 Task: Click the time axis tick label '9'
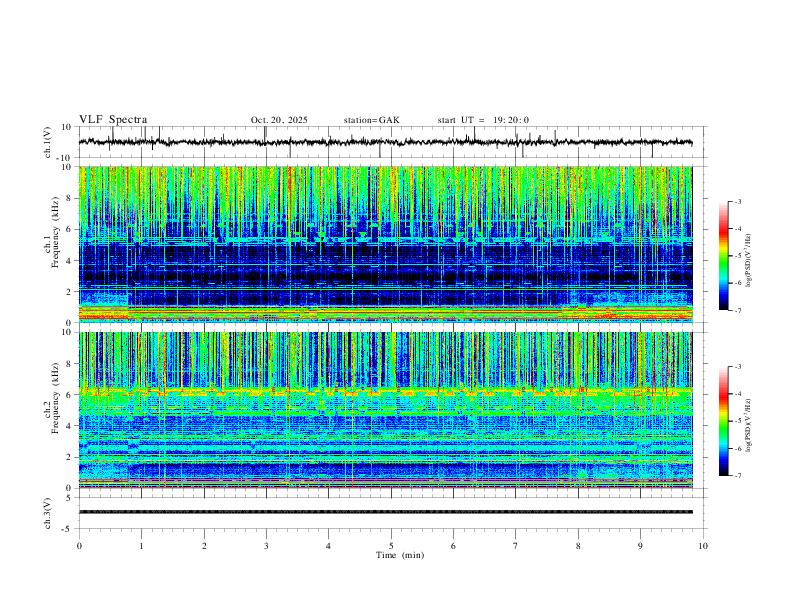point(640,546)
